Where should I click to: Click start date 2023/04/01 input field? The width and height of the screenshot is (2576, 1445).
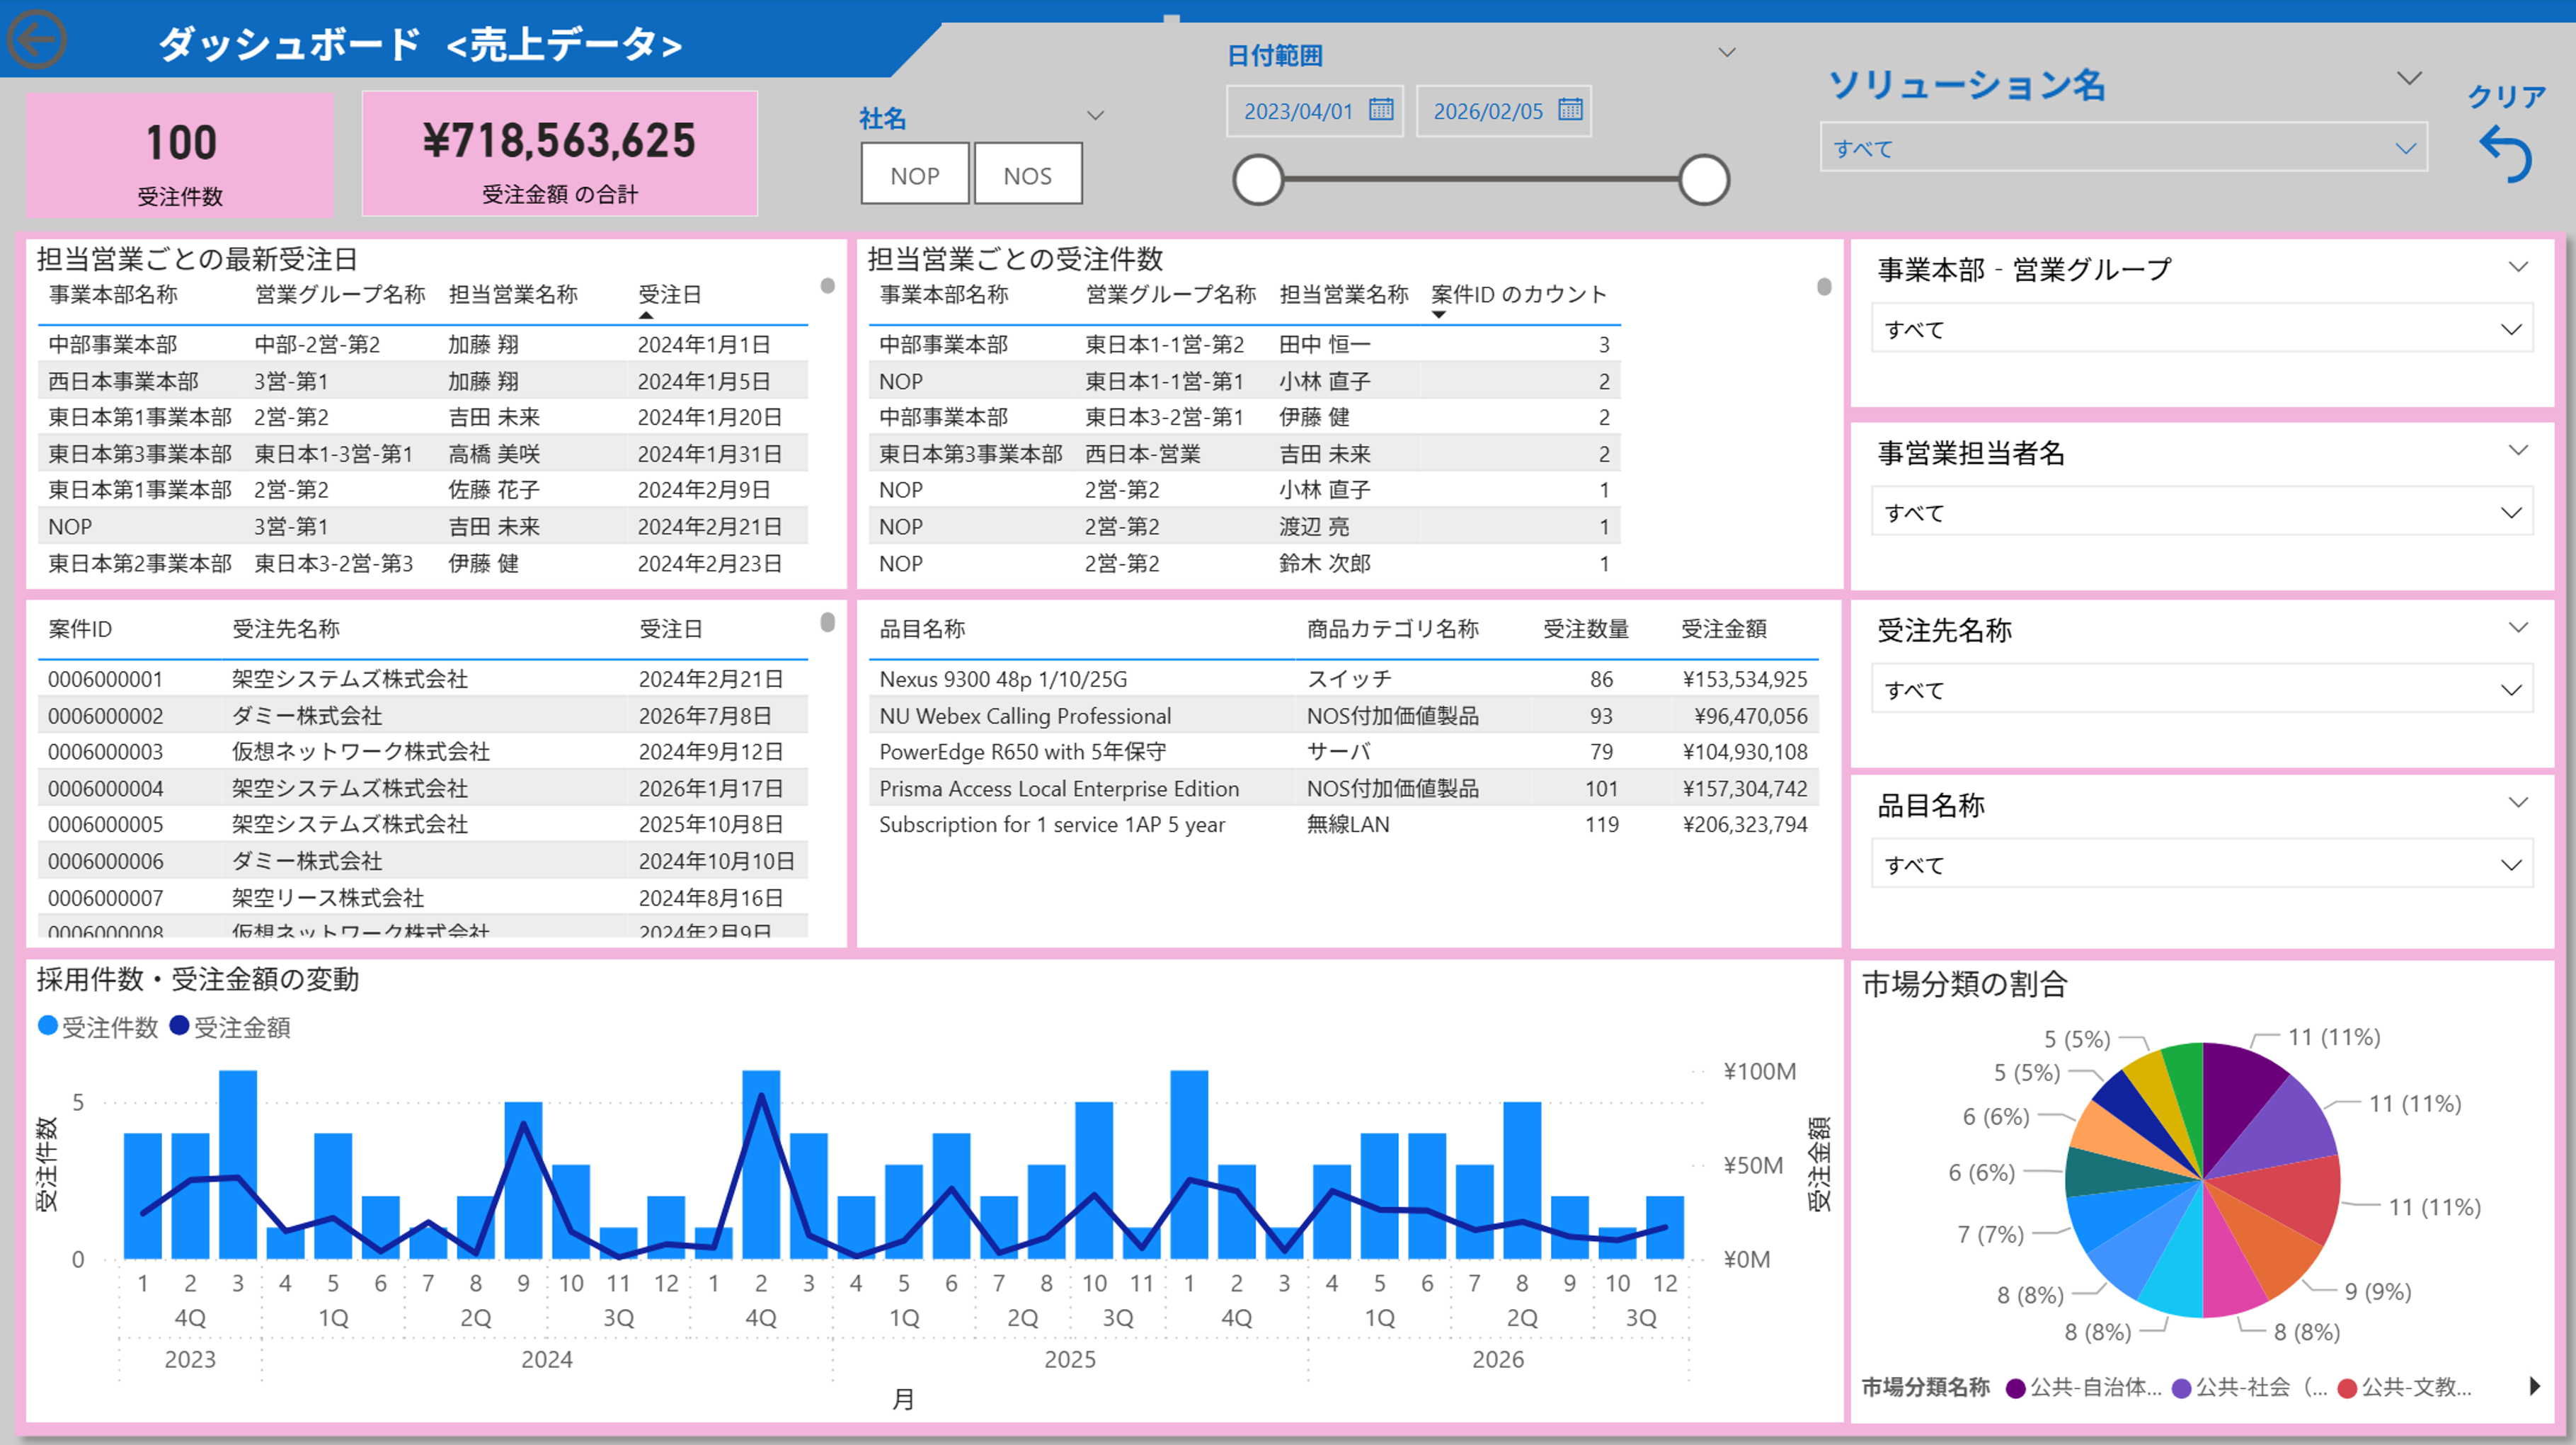click(1297, 111)
